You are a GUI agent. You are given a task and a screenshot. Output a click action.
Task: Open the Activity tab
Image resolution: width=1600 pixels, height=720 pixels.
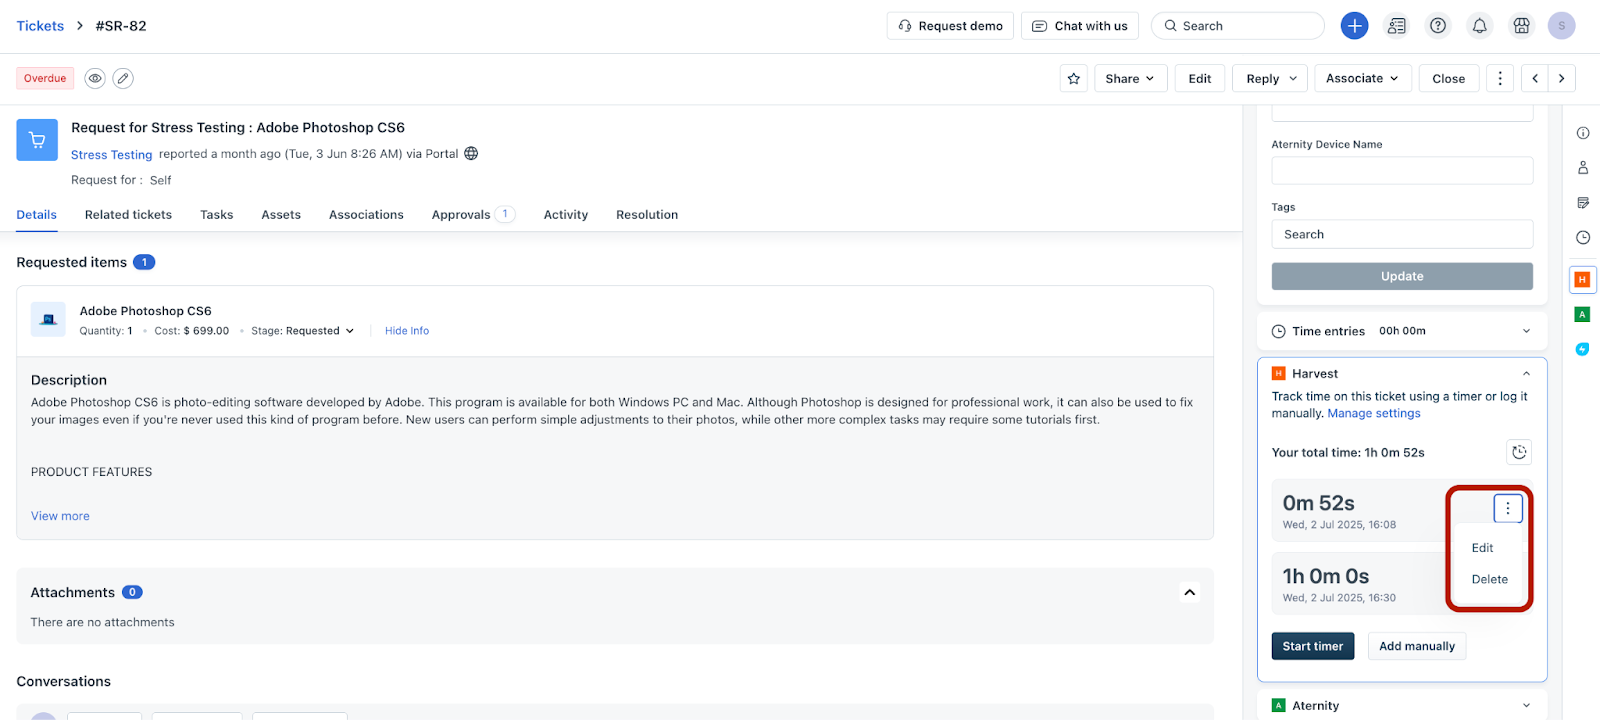click(x=566, y=215)
